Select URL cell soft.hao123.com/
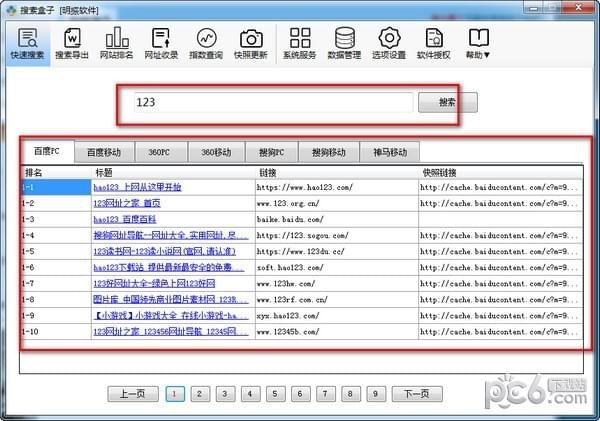This screenshot has width=600, height=421. point(337,268)
